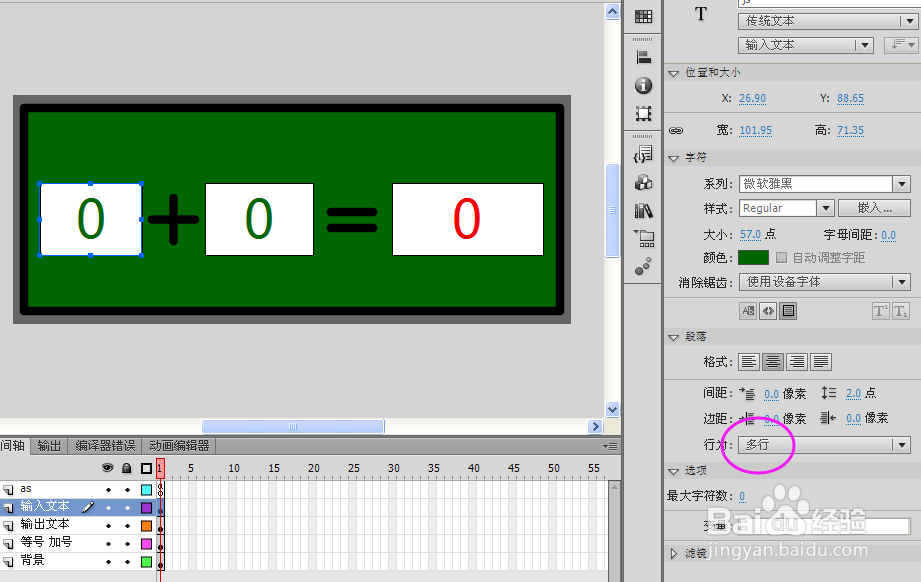Open the Info panel icon
This screenshot has width=921, height=582.
[x=643, y=85]
